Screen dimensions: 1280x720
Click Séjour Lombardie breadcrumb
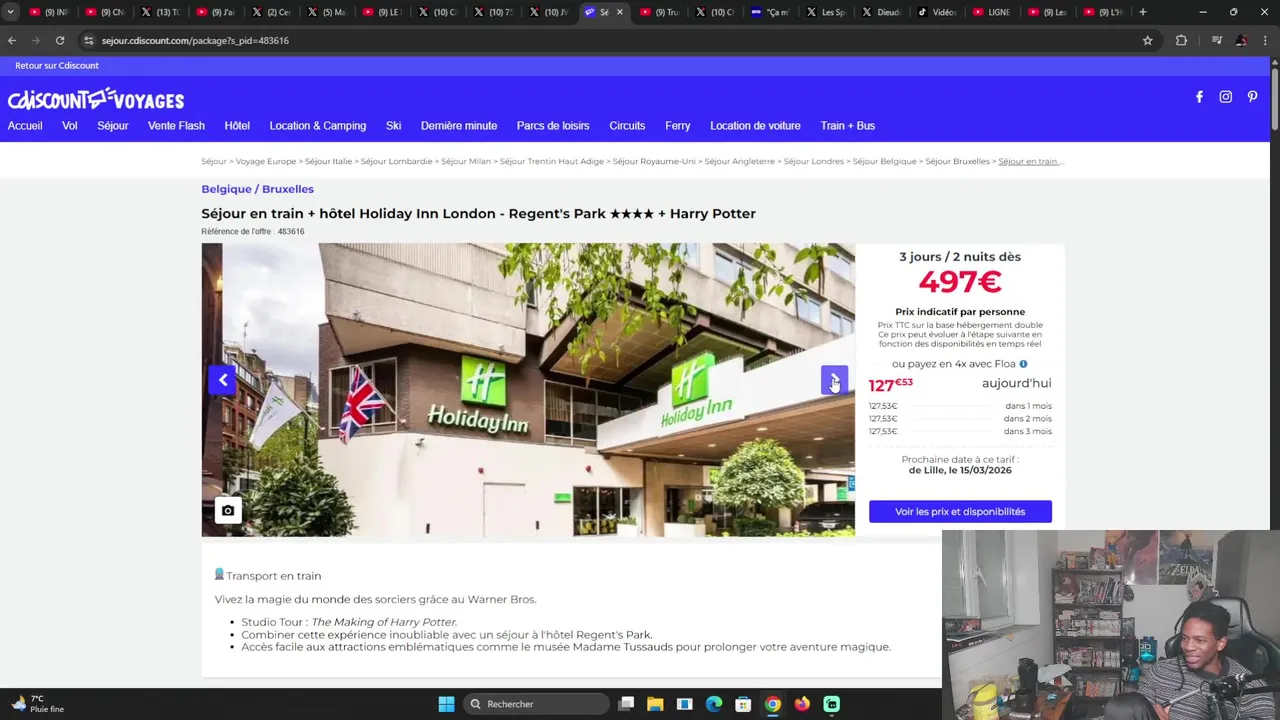396,161
